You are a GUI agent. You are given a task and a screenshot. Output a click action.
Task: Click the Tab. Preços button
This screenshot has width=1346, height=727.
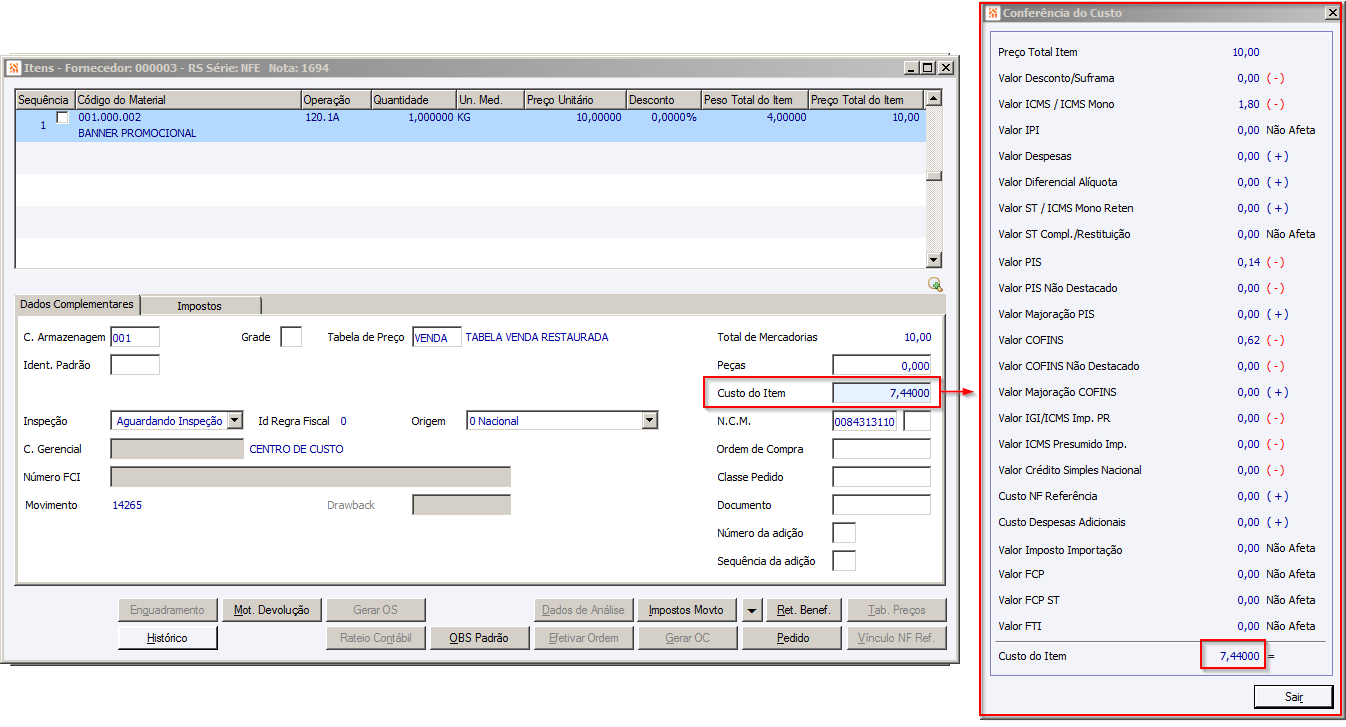pyautogui.click(x=896, y=610)
